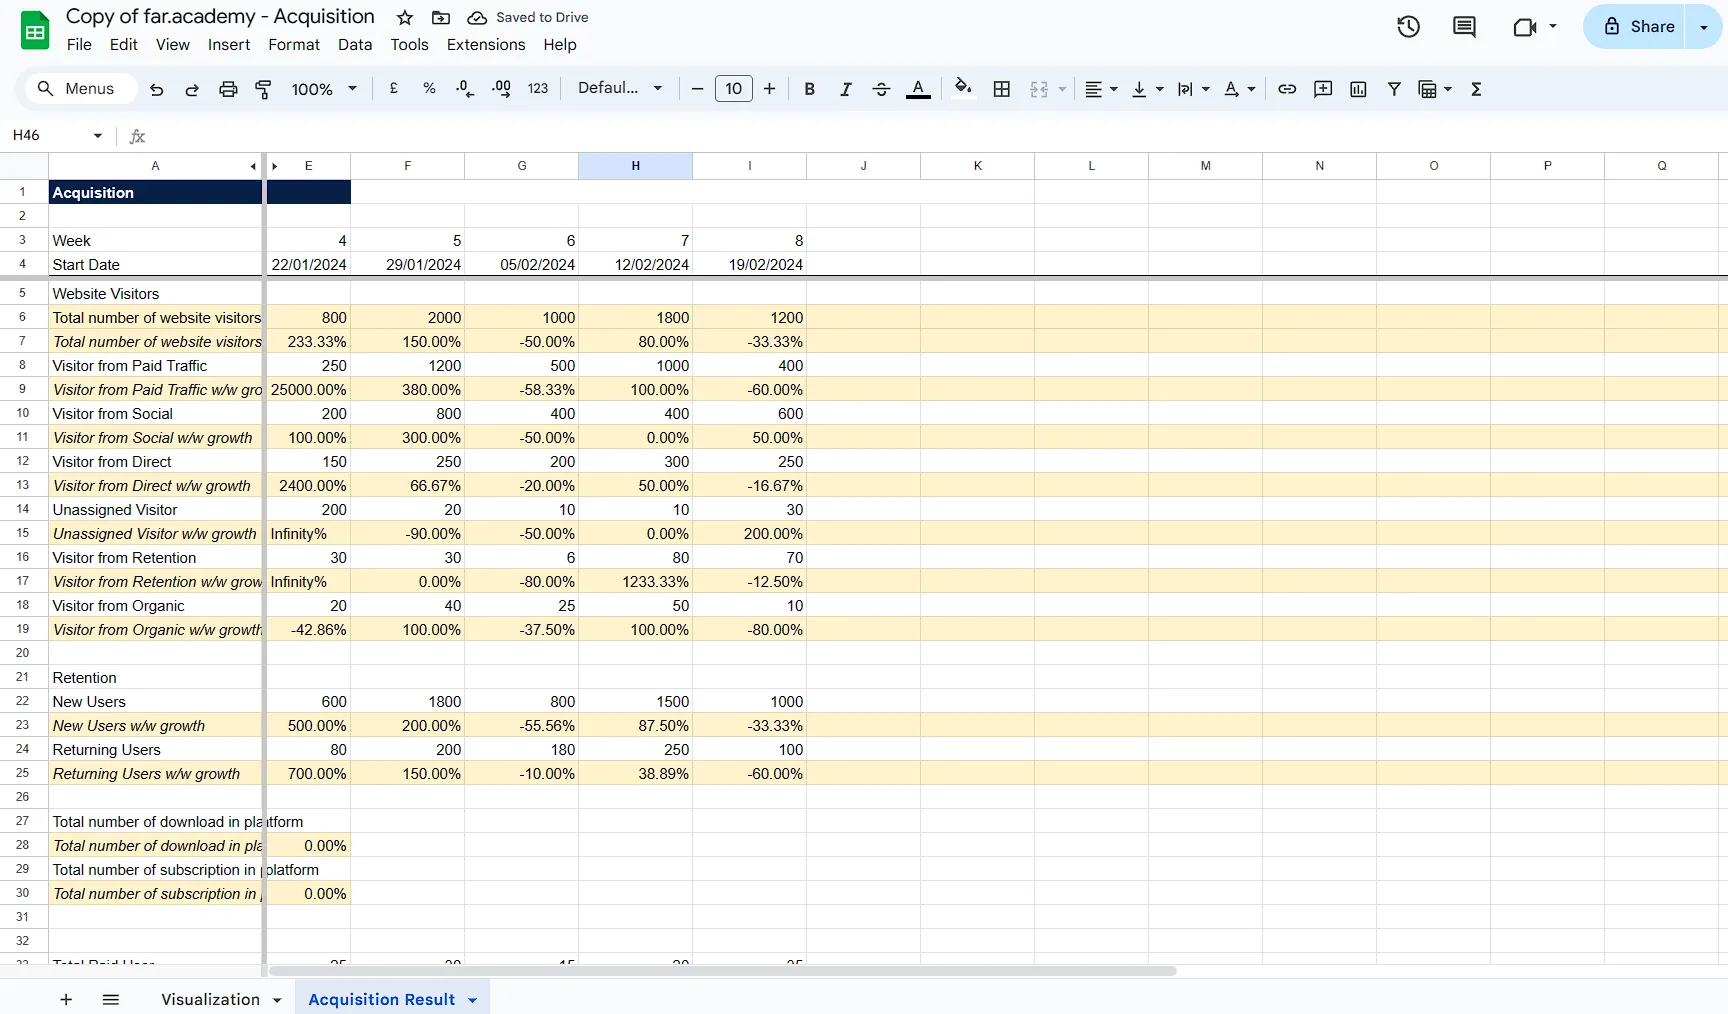Image resolution: width=1728 pixels, height=1014 pixels.
Task: Decrease font size with minus button
Action: pyautogui.click(x=697, y=89)
